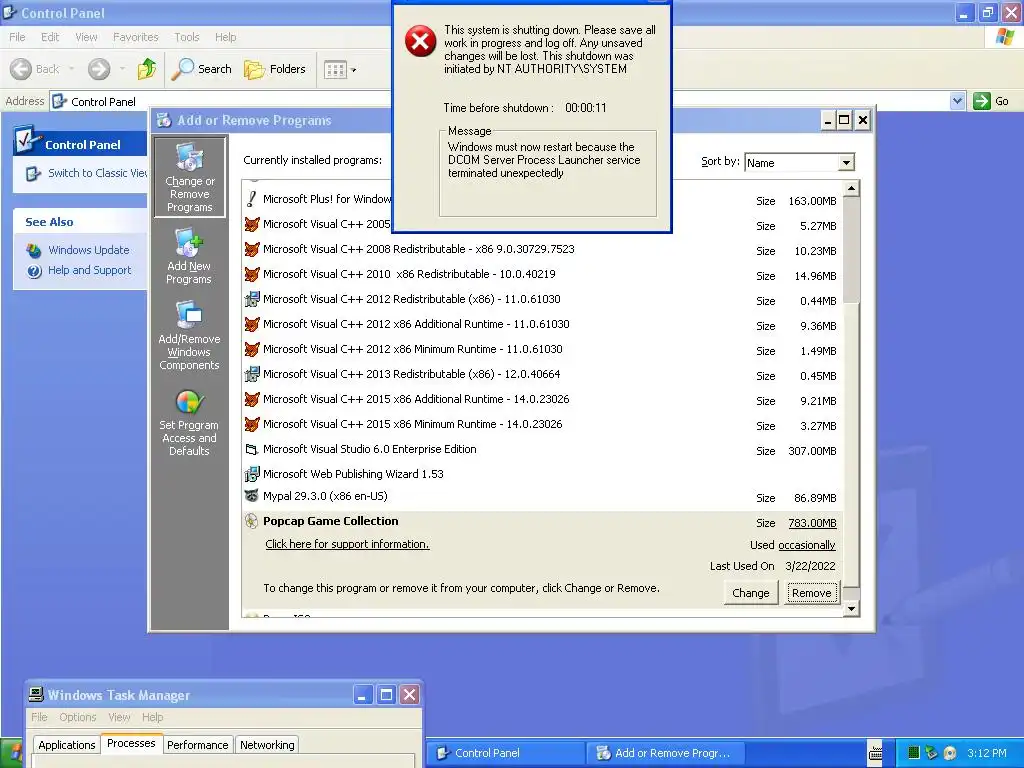Click the Safely Remove Hardware tray icon
1024x768 pixels.
coord(932,753)
